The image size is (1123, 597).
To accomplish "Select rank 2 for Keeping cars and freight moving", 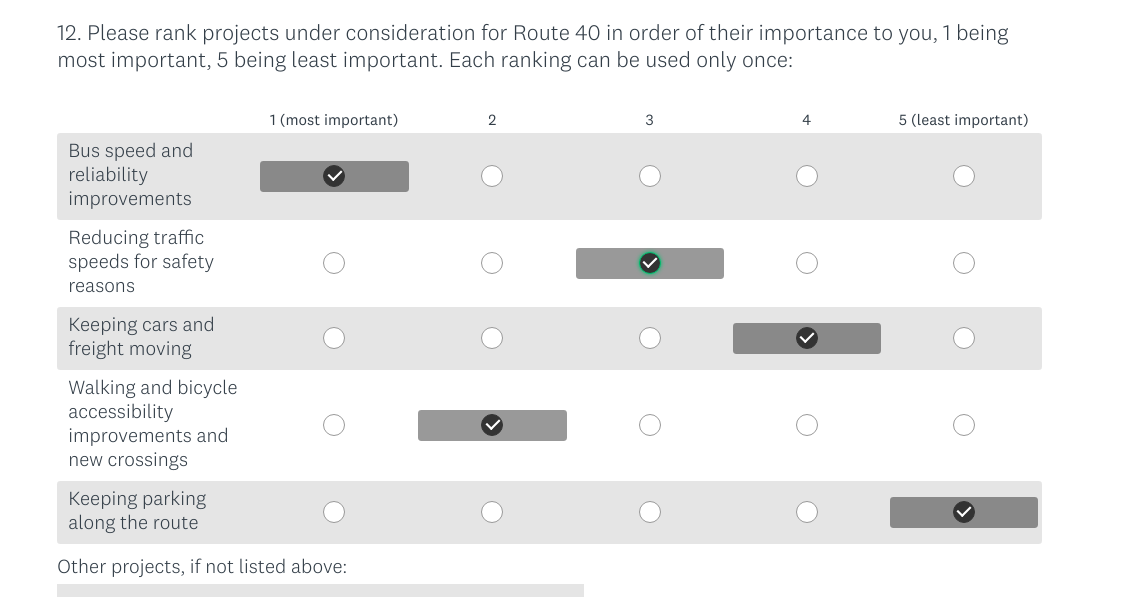I will tap(492, 338).
